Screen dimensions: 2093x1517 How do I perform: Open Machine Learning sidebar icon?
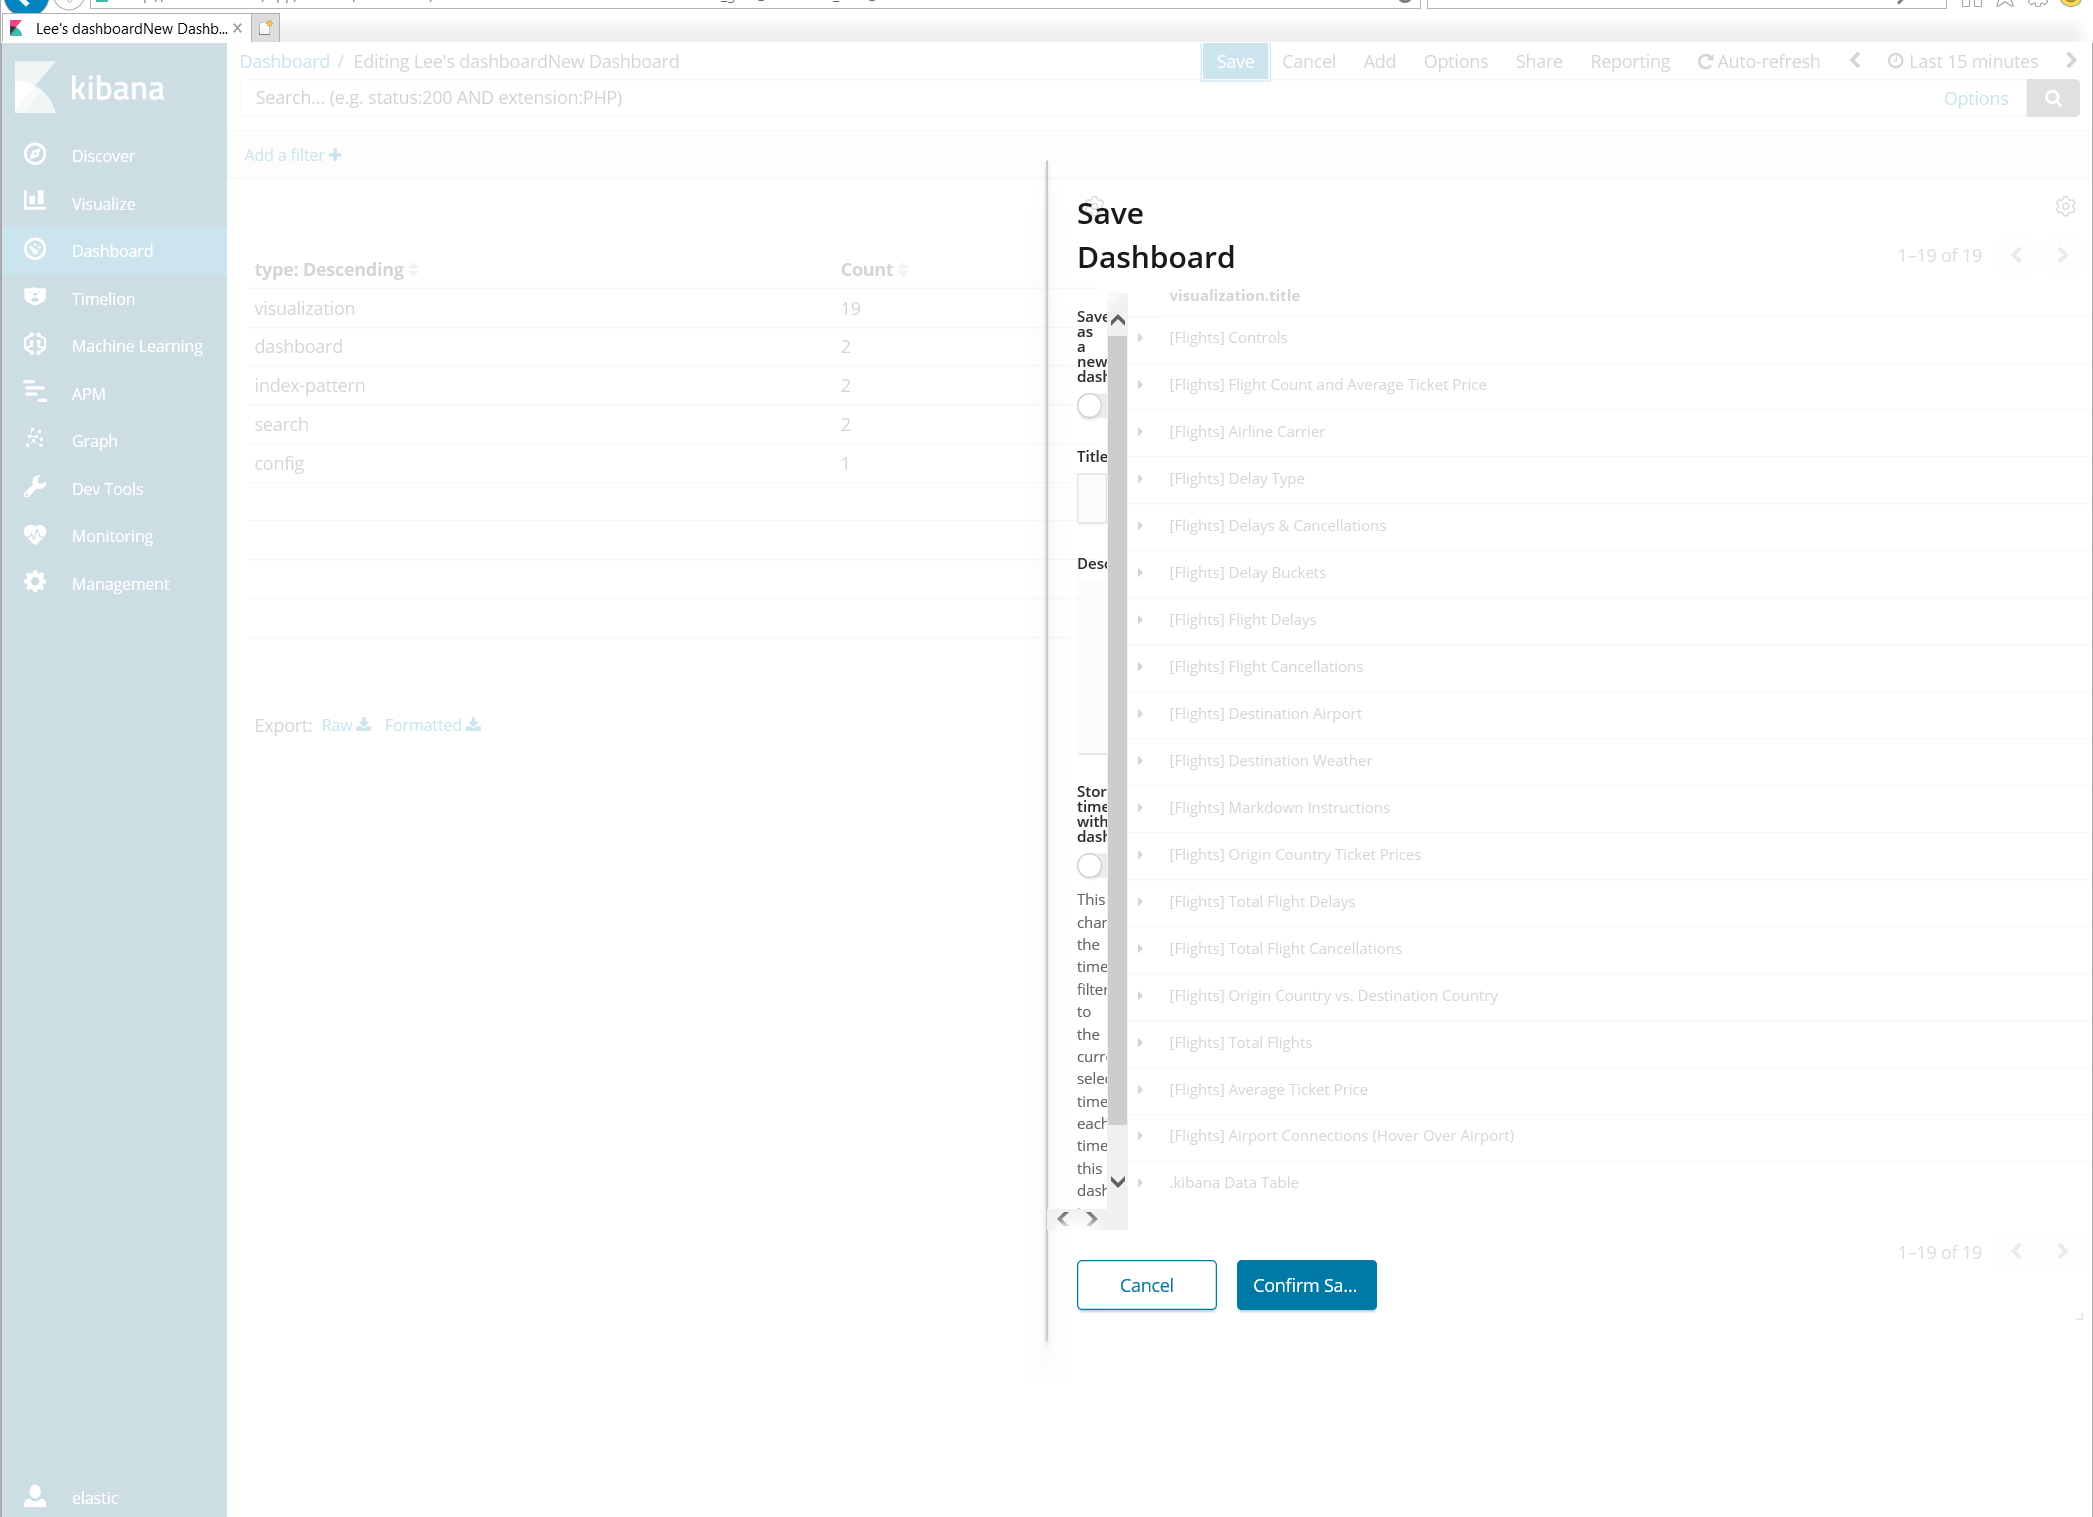(x=35, y=344)
